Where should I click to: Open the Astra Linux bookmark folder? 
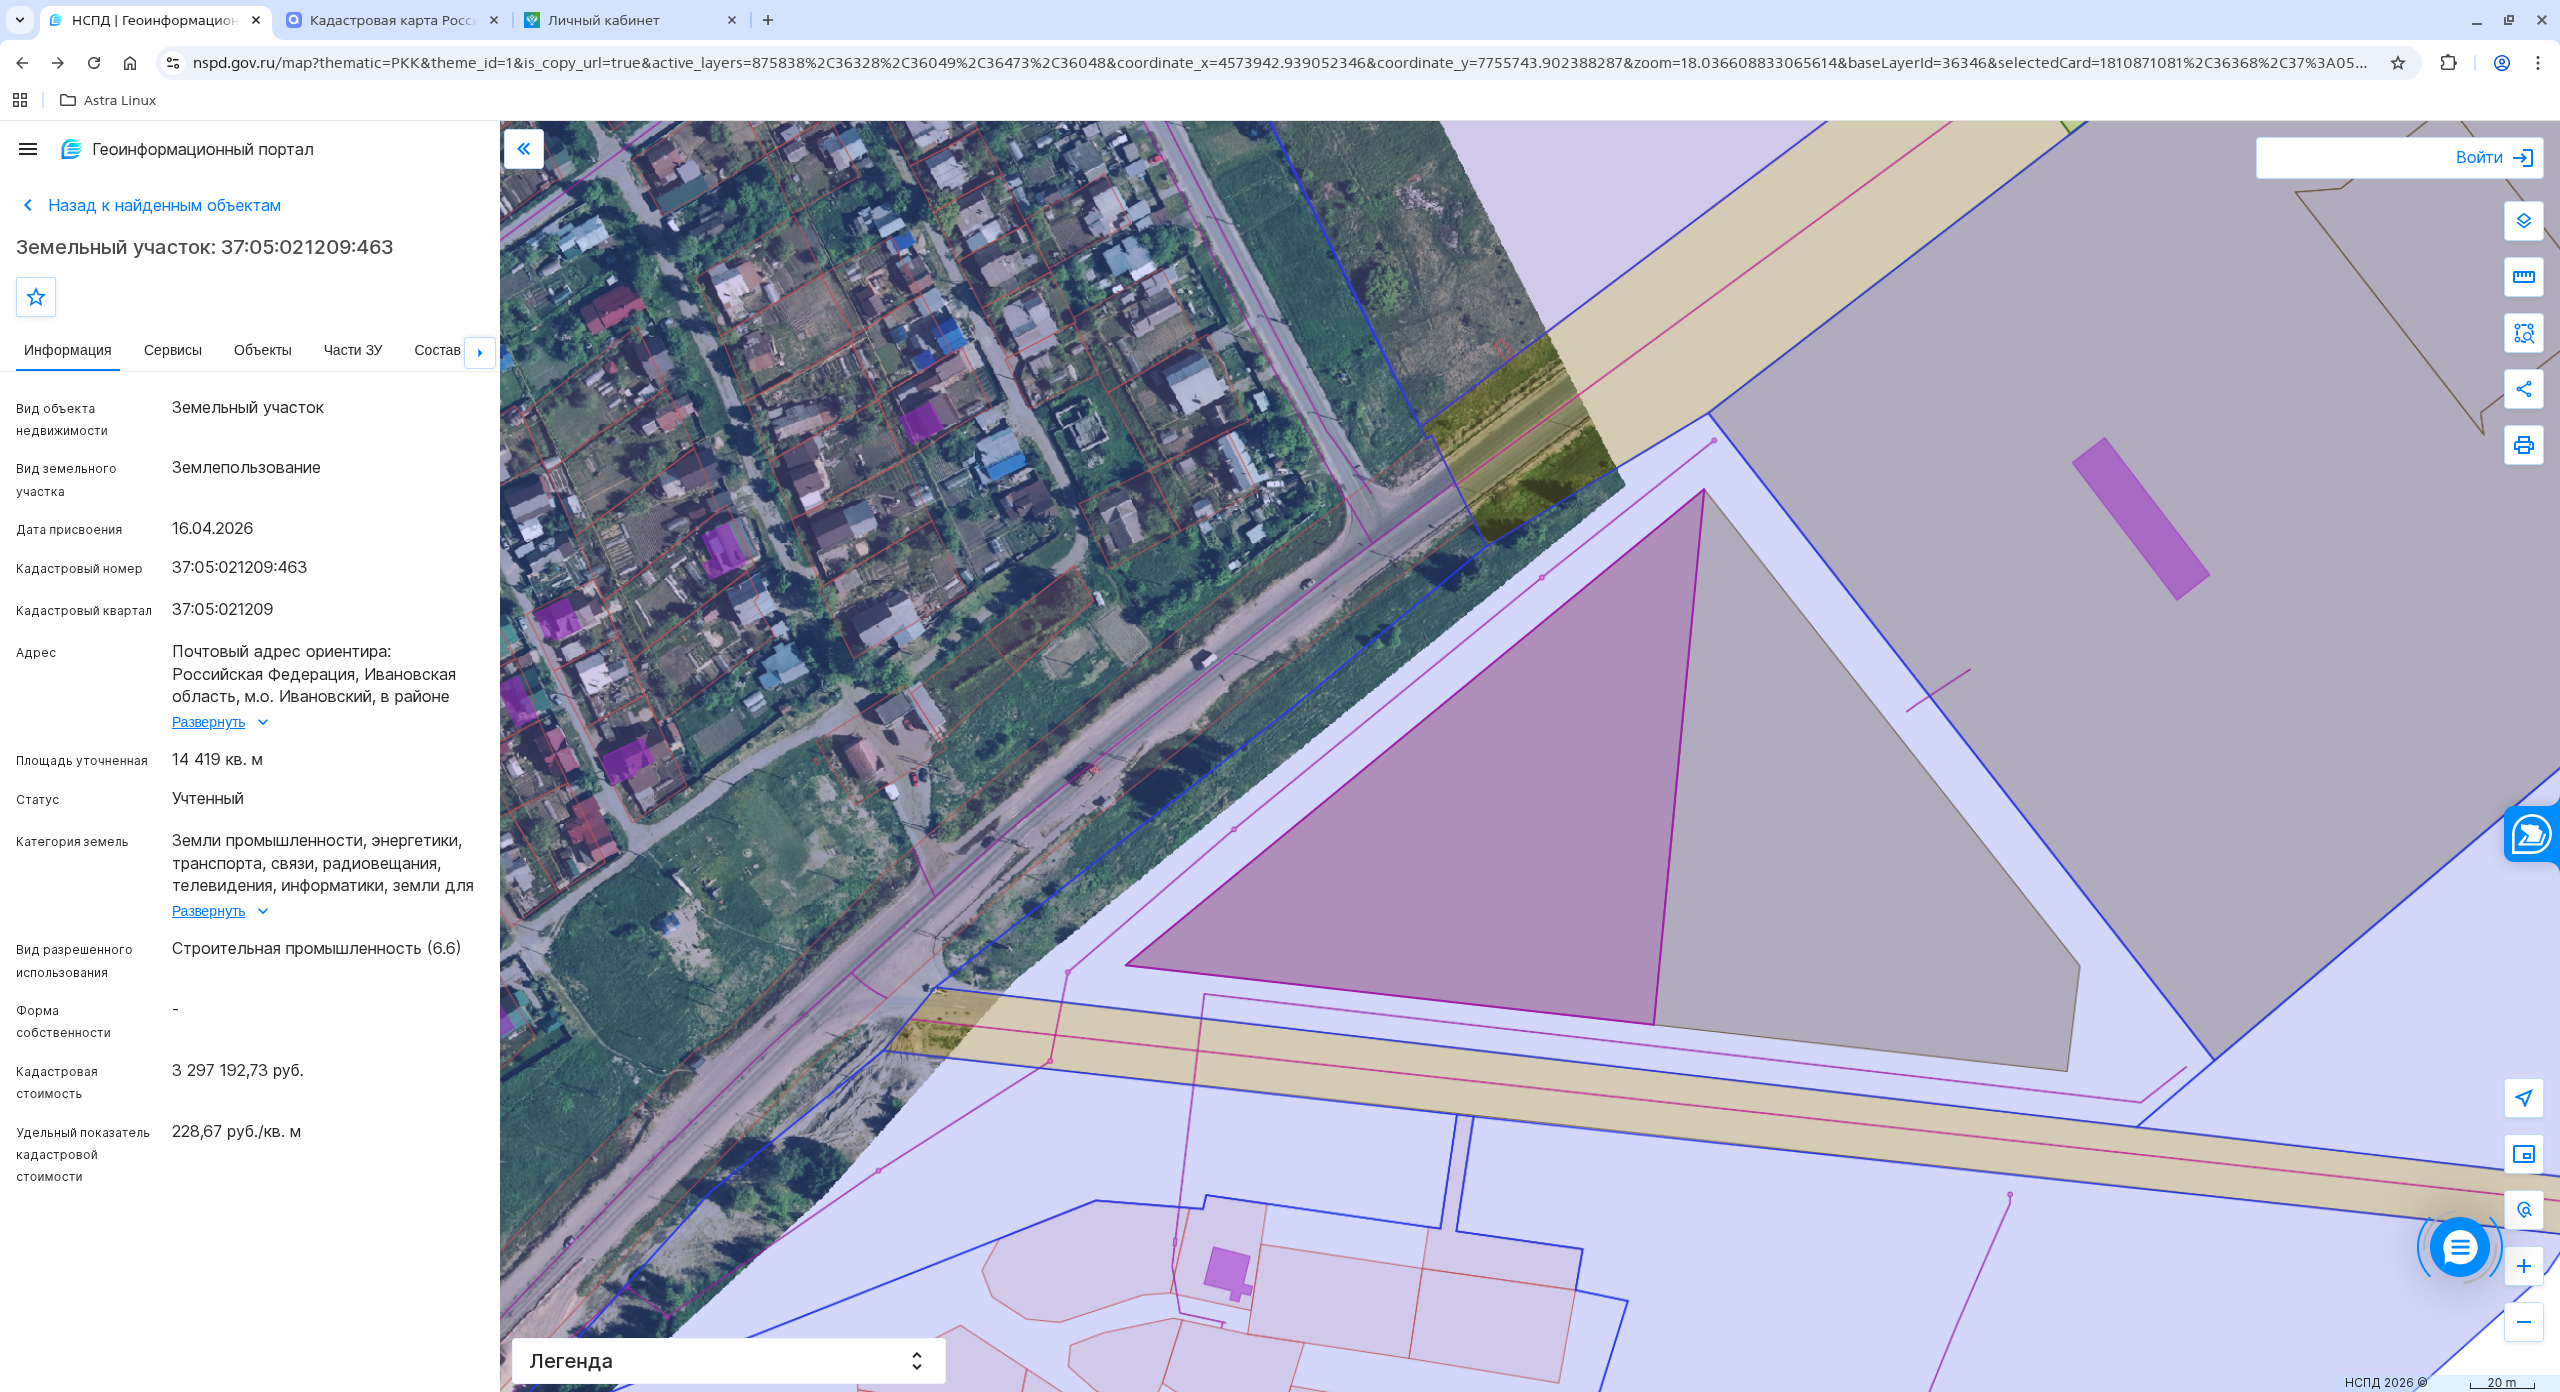[x=108, y=100]
